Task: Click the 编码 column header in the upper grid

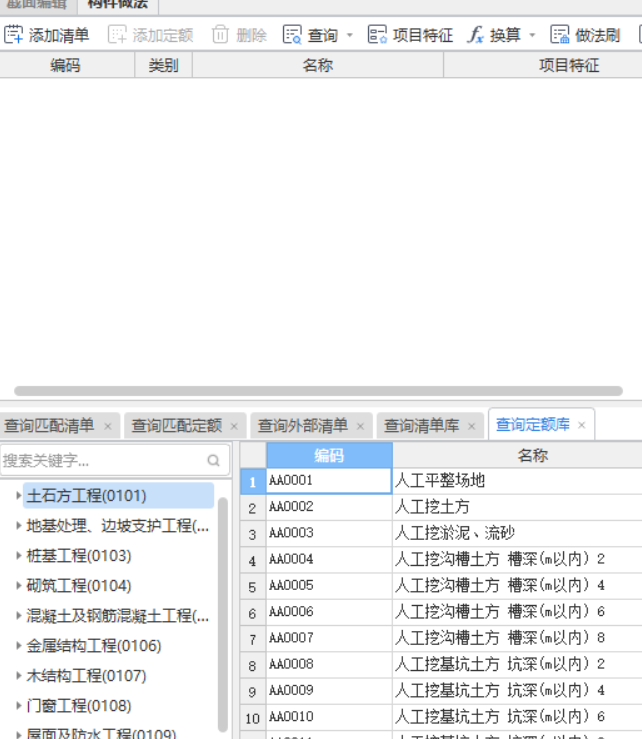Action: pyautogui.click(x=67, y=65)
